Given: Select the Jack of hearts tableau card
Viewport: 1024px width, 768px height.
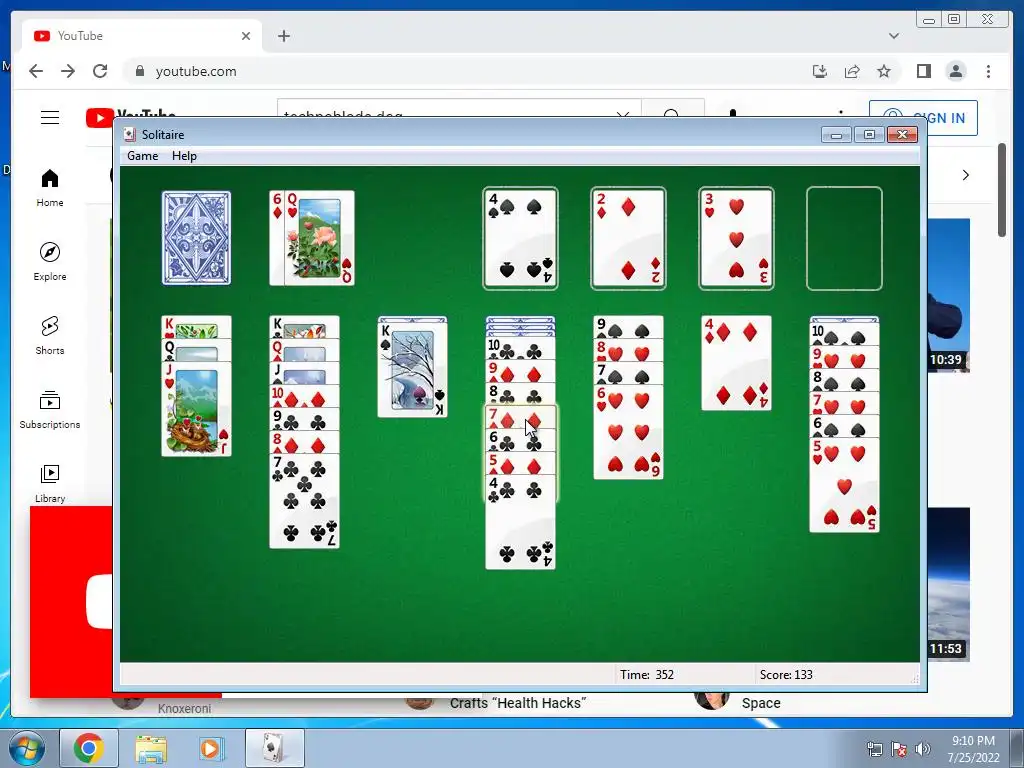Looking at the screenshot, I should 196,409.
